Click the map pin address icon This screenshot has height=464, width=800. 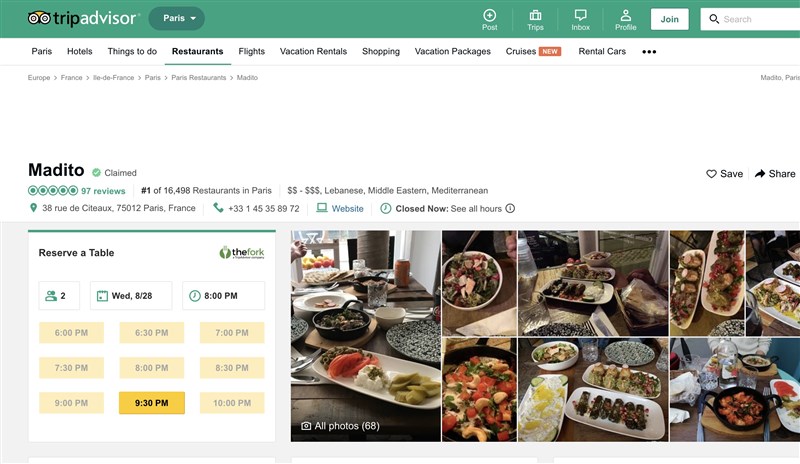(33, 208)
